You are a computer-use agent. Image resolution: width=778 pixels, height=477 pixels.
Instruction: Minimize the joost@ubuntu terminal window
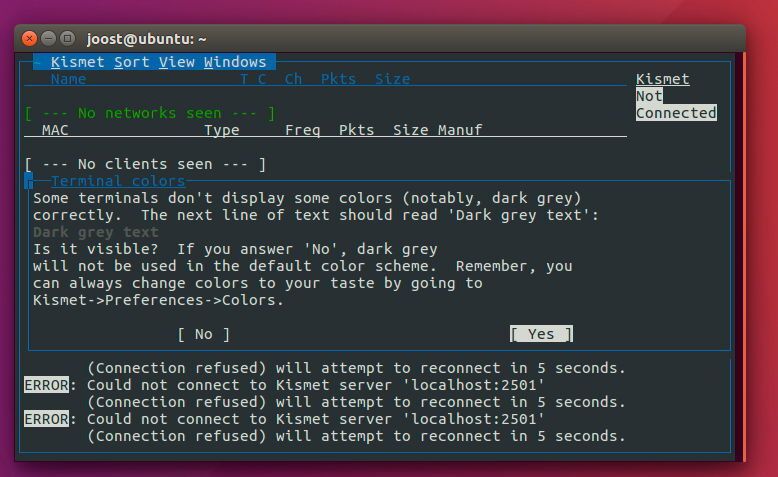[48, 38]
